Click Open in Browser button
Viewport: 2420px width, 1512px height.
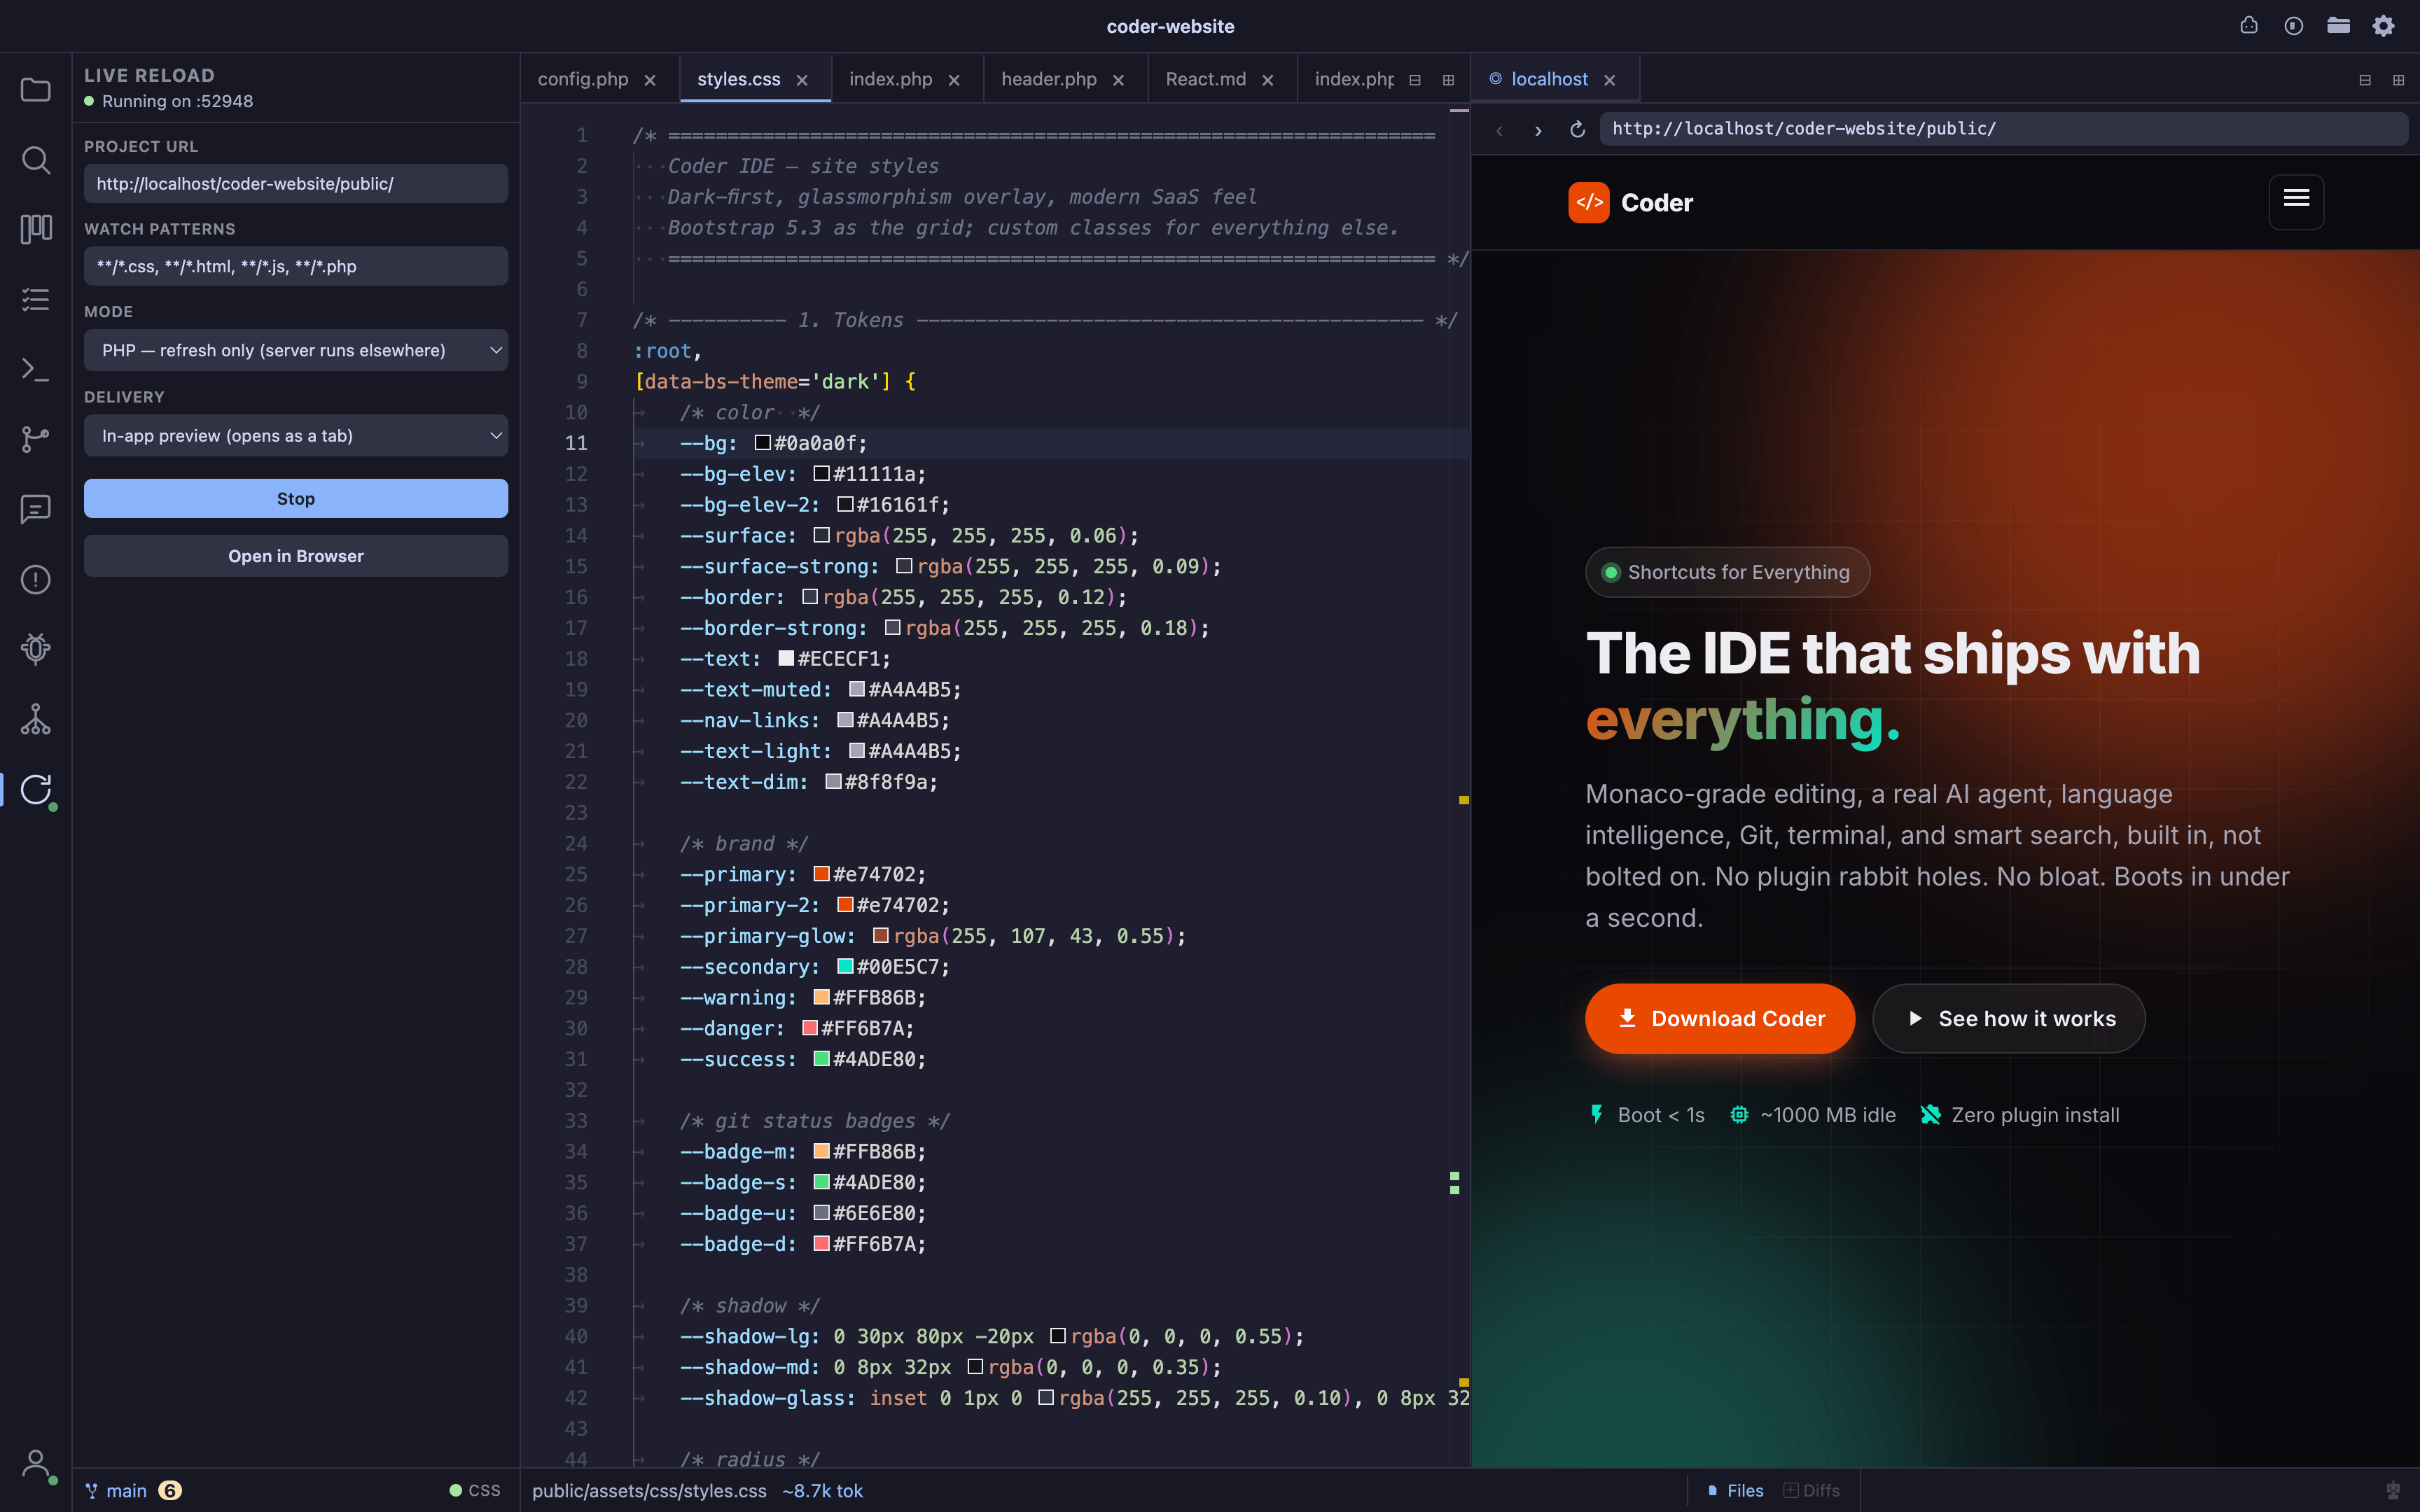[296, 556]
